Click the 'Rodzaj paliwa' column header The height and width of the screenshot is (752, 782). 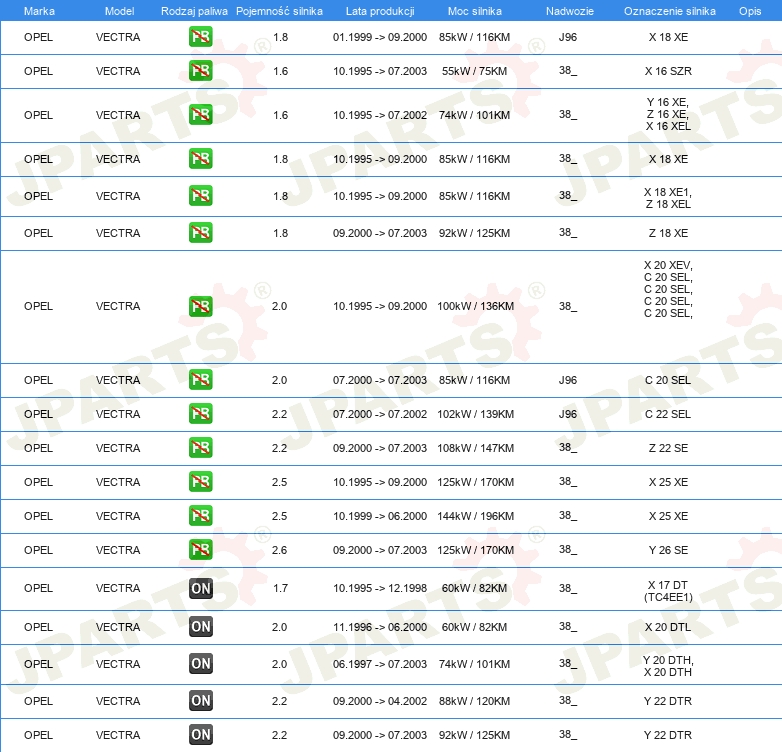(194, 11)
